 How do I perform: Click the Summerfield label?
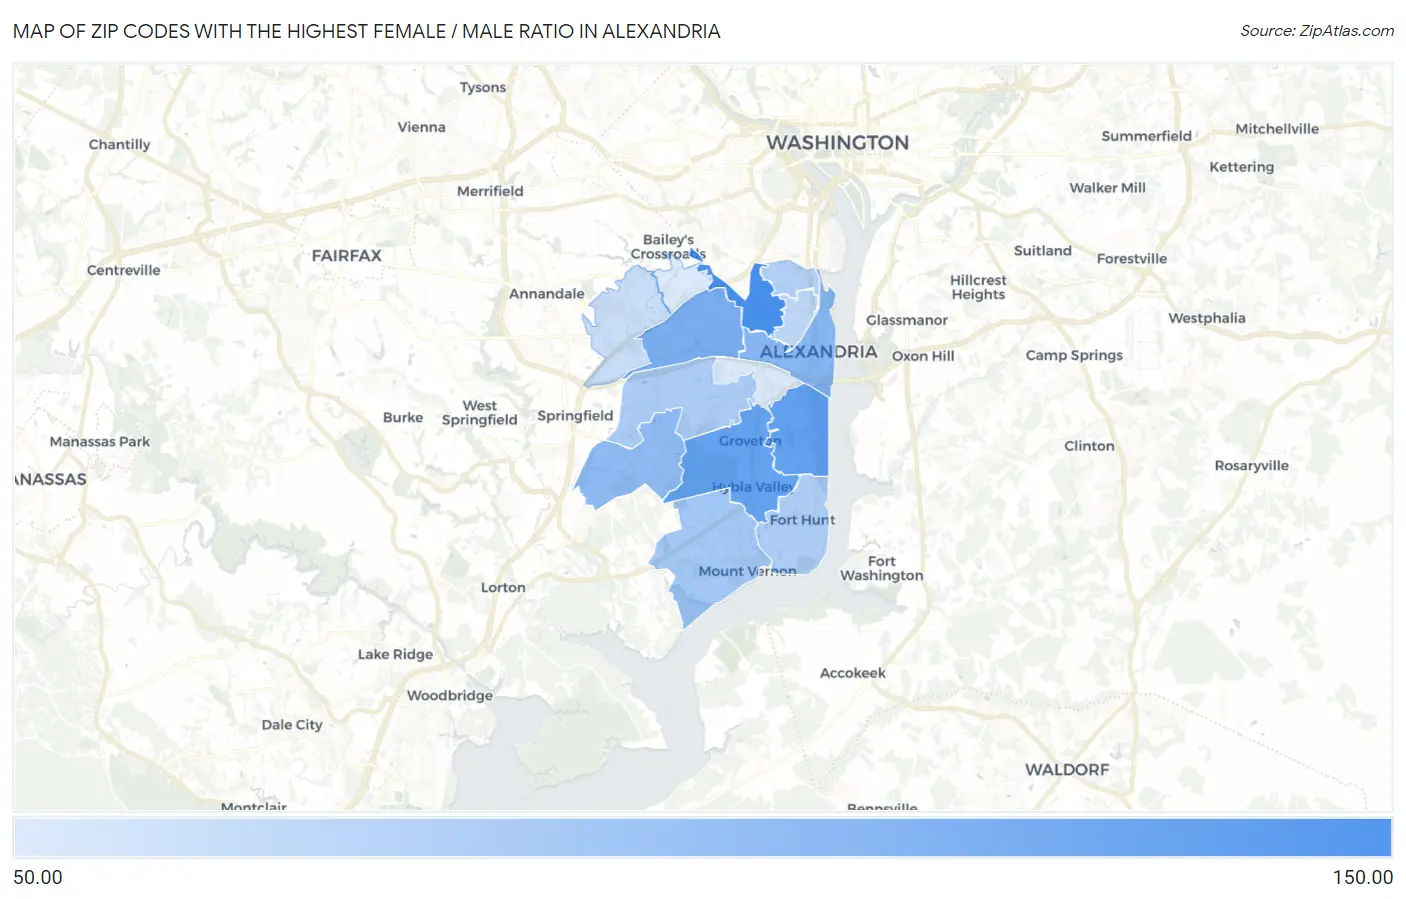(x=1146, y=136)
